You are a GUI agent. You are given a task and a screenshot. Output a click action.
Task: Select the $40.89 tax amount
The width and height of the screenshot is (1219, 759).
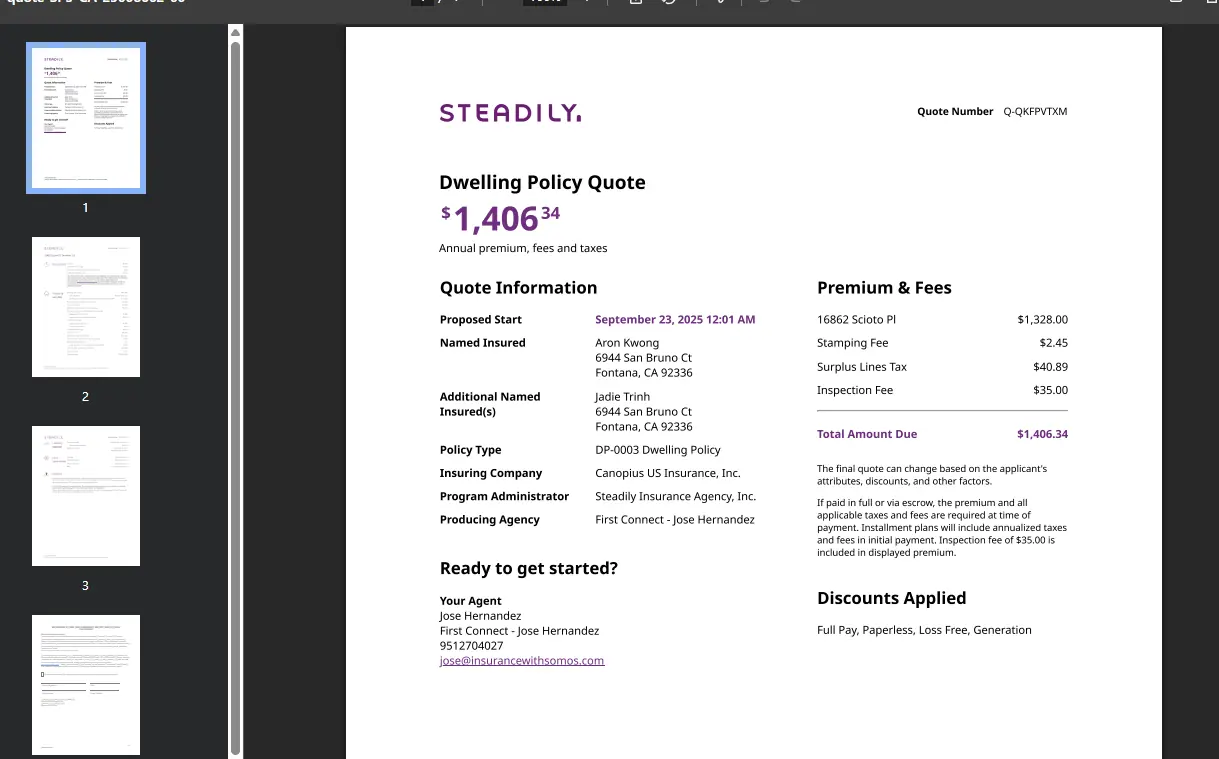click(1050, 367)
